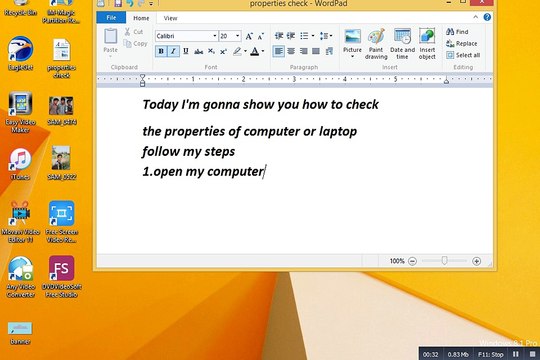Copy the selected text

[x=136, y=44]
